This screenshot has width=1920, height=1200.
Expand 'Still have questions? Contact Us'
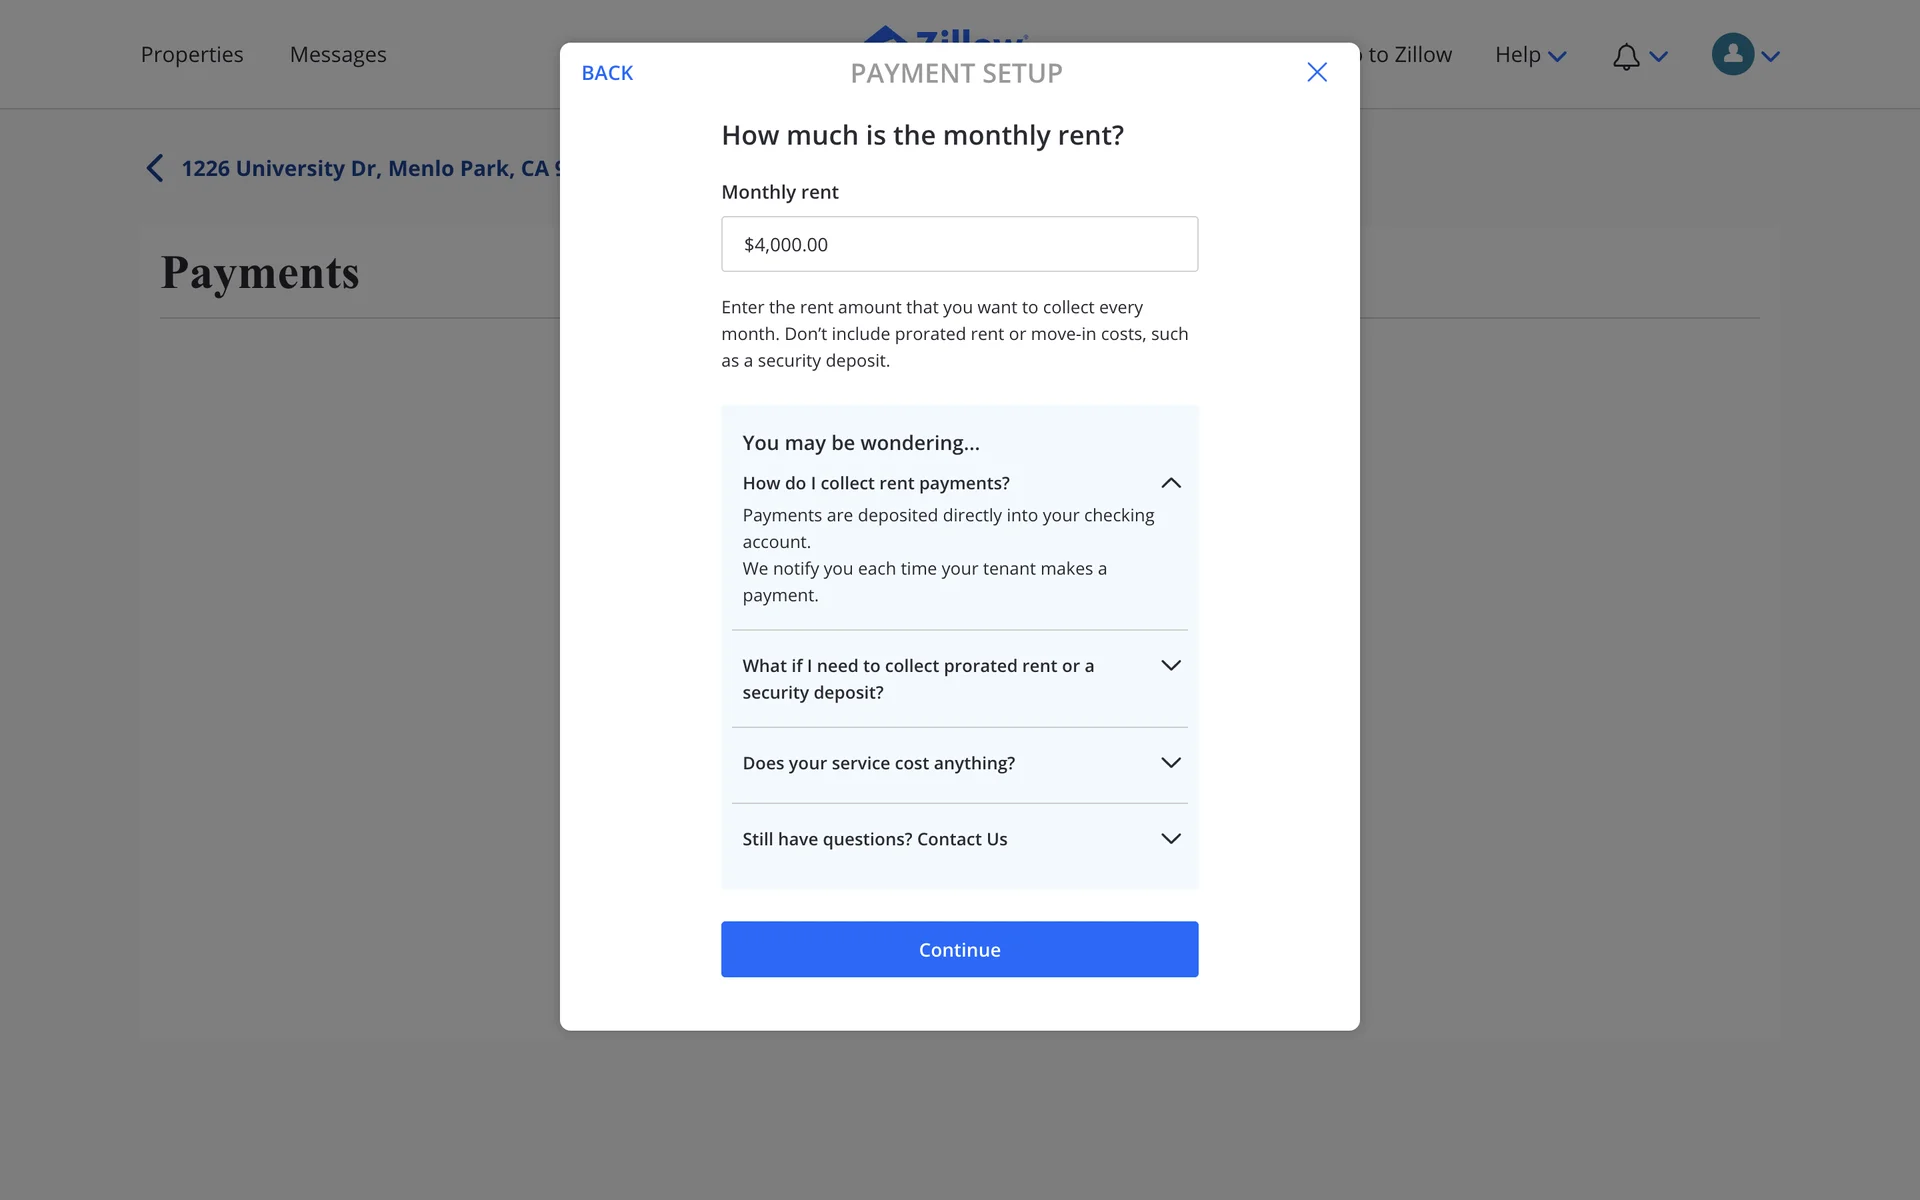tap(1171, 839)
